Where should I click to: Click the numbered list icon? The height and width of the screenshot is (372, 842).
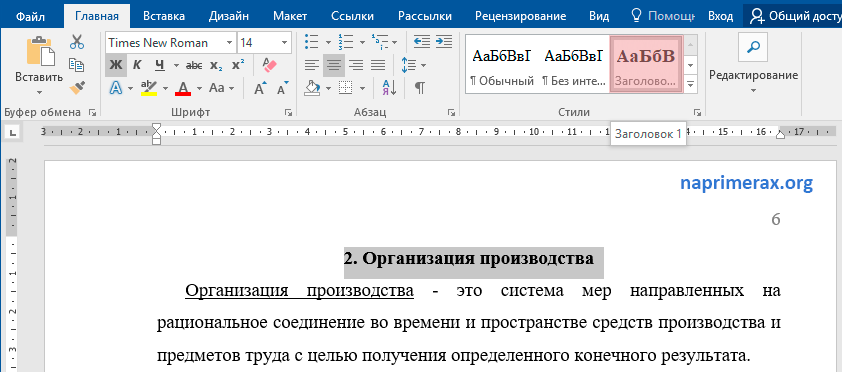pyautogui.click(x=346, y=41)
